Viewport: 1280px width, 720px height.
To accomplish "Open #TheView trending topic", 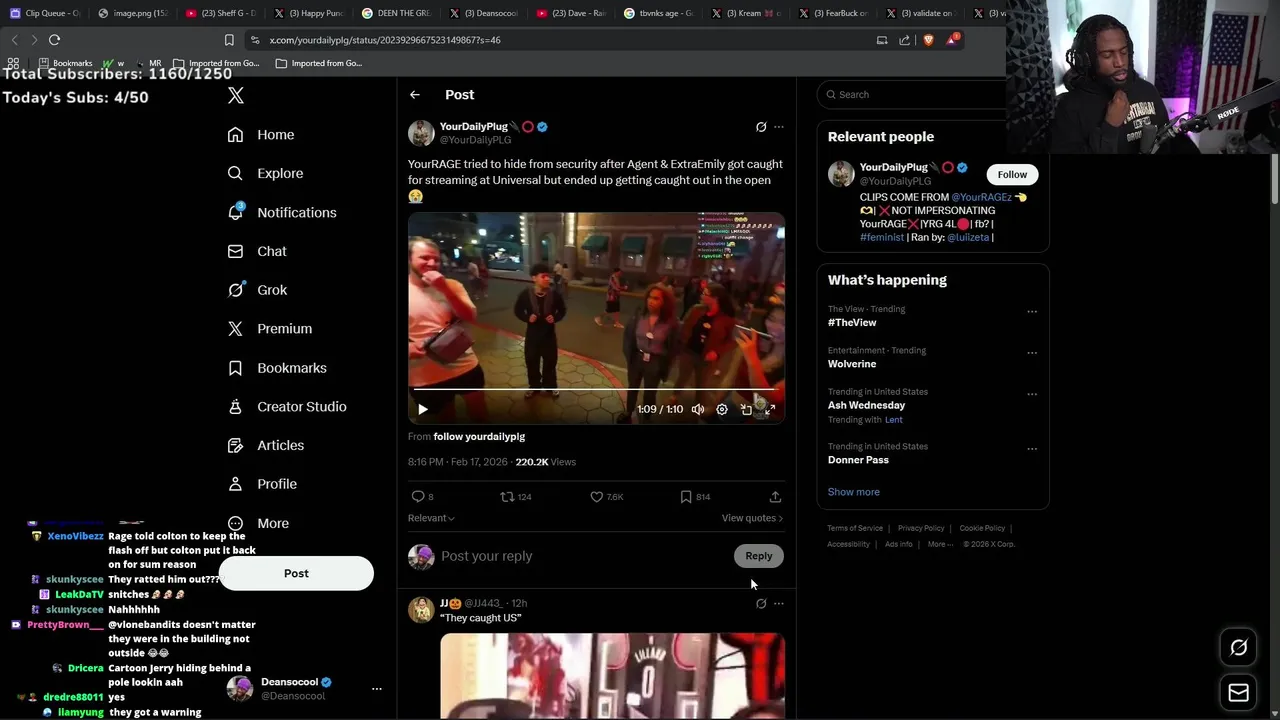I will [x=852, y=323].
